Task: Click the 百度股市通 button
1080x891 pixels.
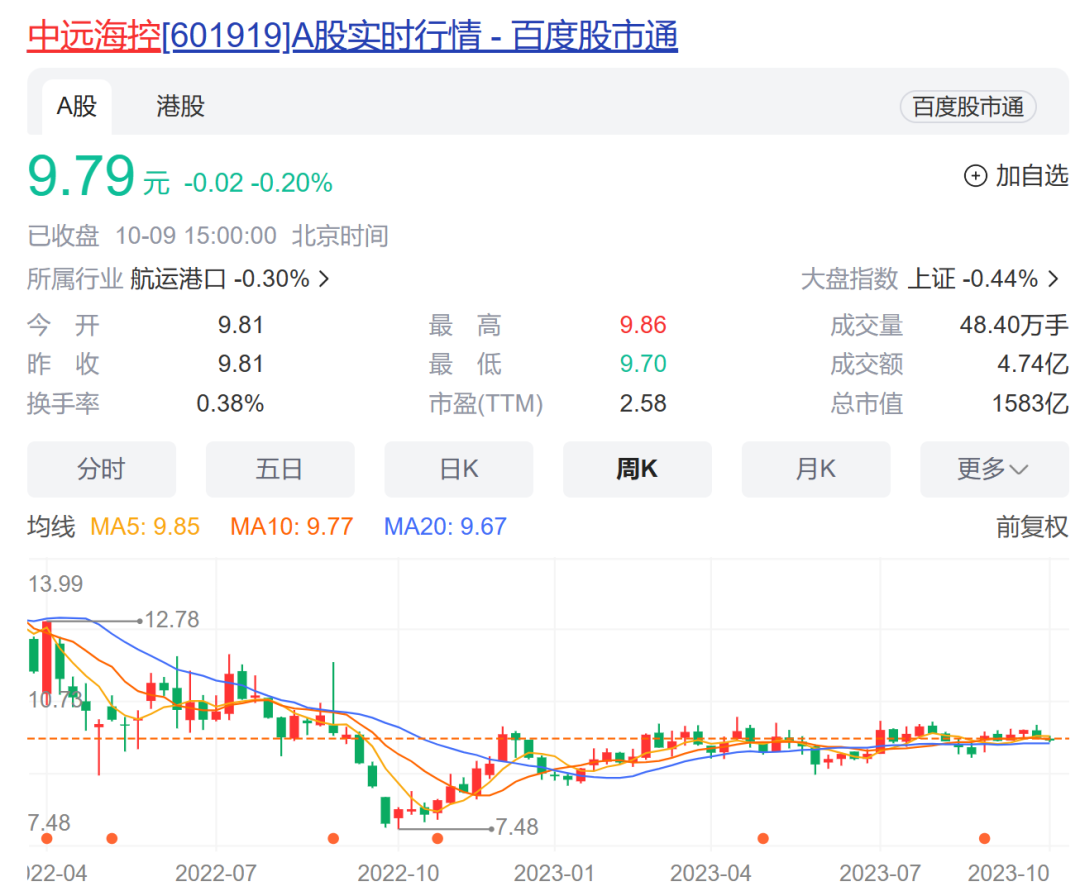Action: pyautogui.click(x=968, y=107)
